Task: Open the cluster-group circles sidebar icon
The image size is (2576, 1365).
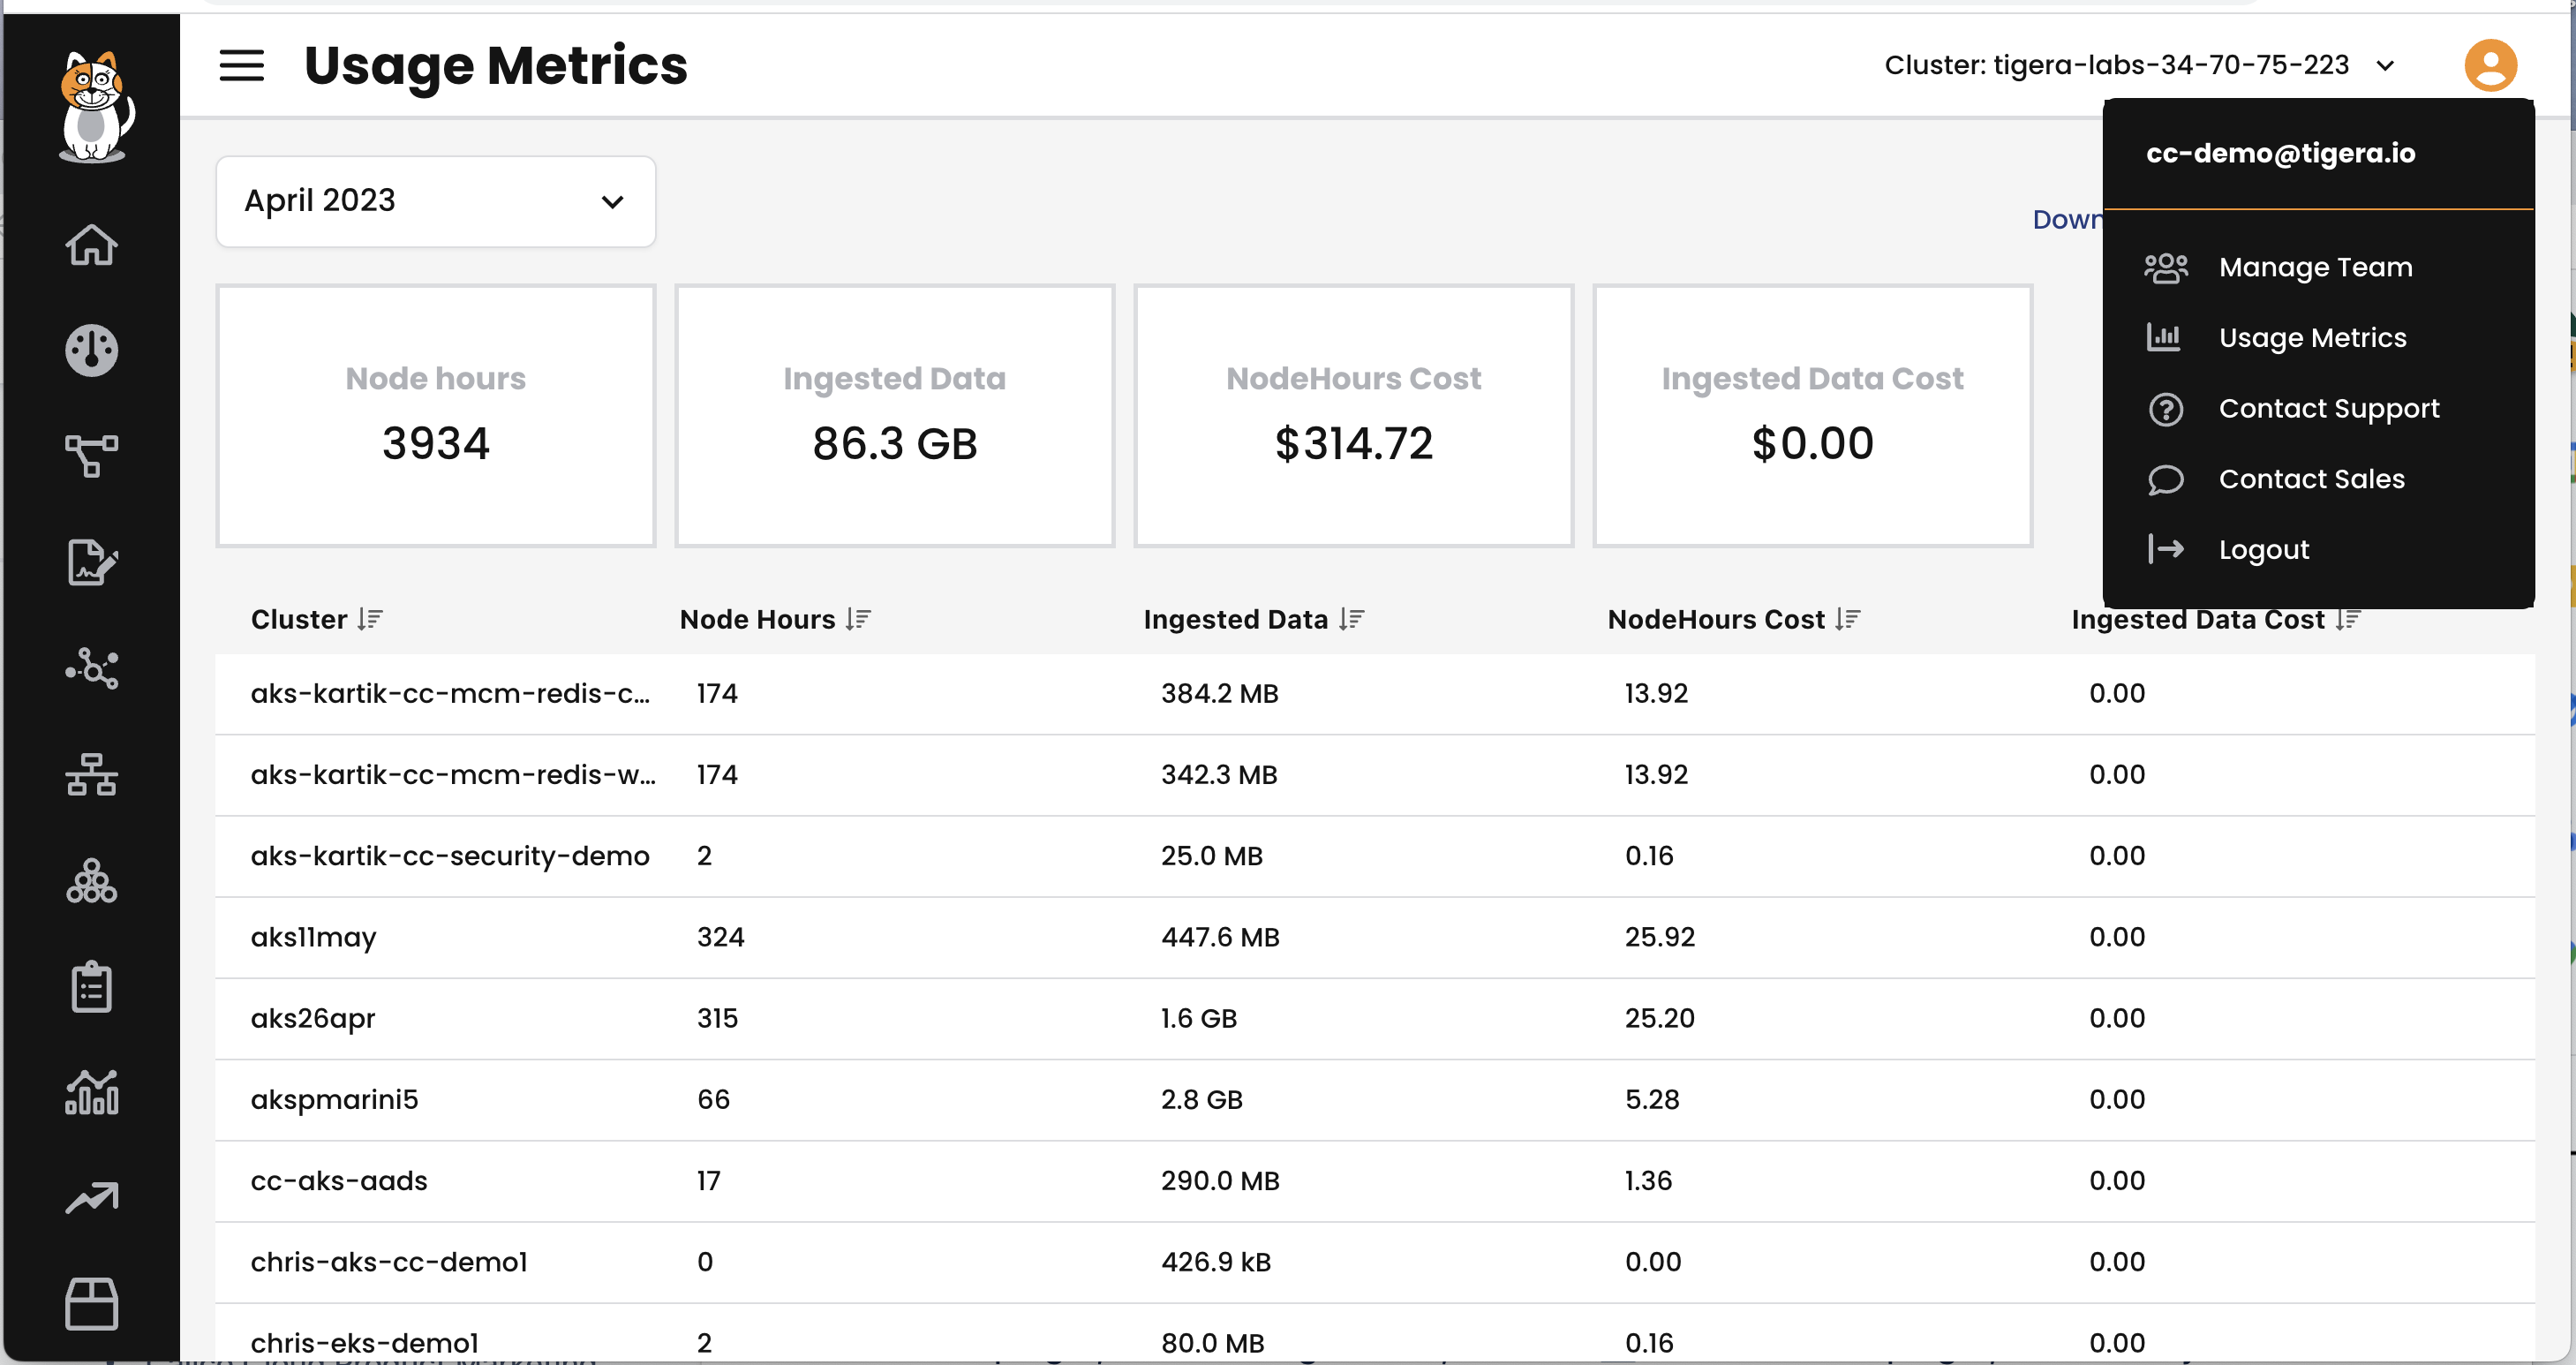Action: [92, 881]
